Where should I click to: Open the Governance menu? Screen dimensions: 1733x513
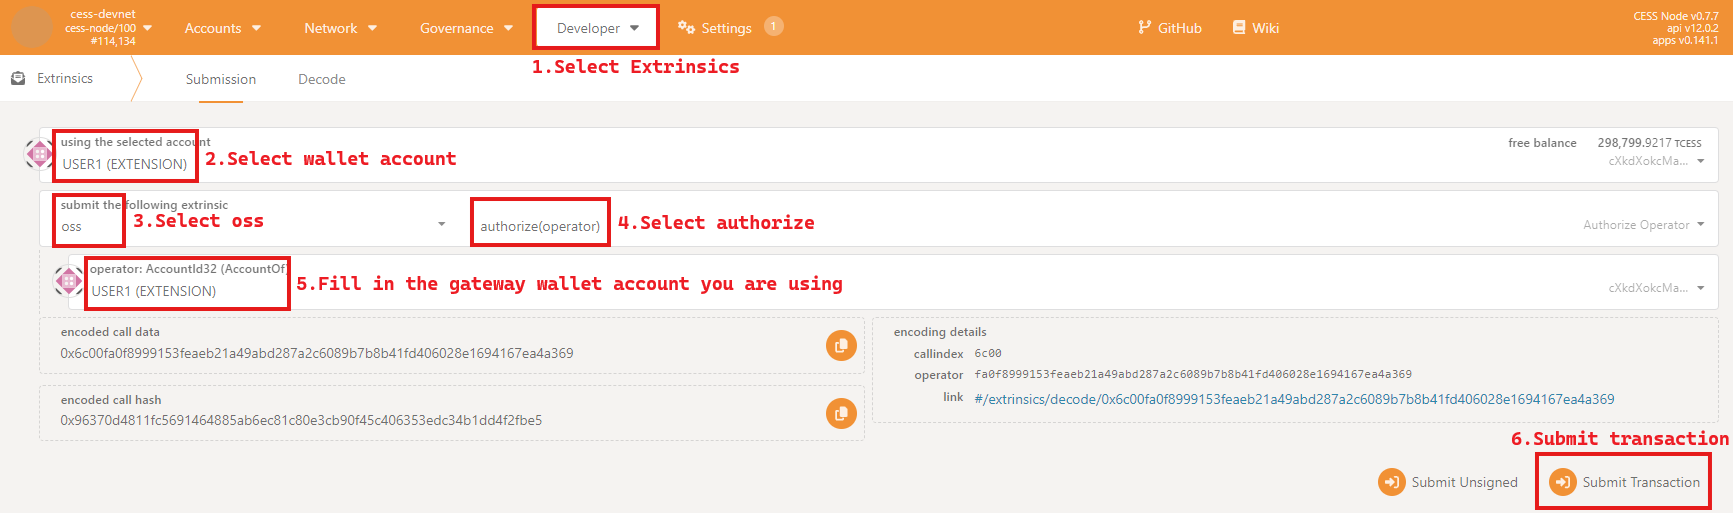[x=466, y=28]
